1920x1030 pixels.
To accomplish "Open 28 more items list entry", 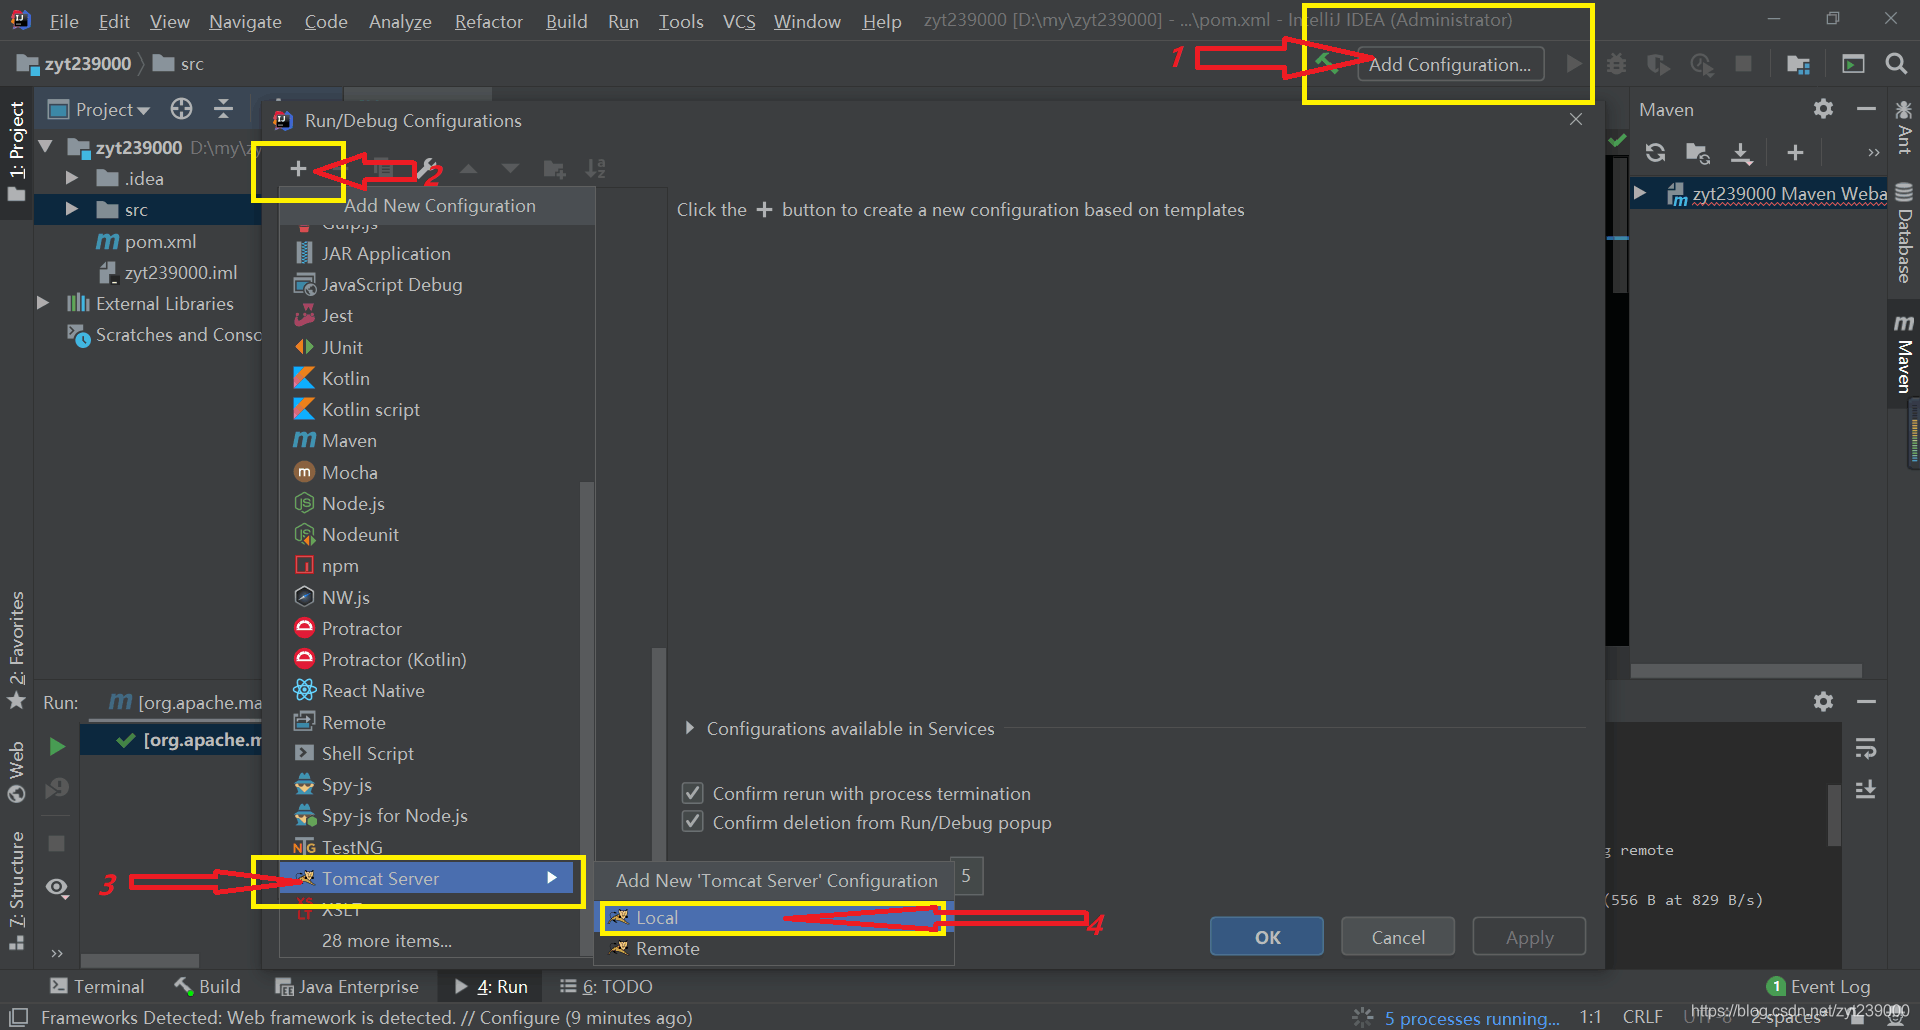I will pyautogui.click(x=387, y=941).
